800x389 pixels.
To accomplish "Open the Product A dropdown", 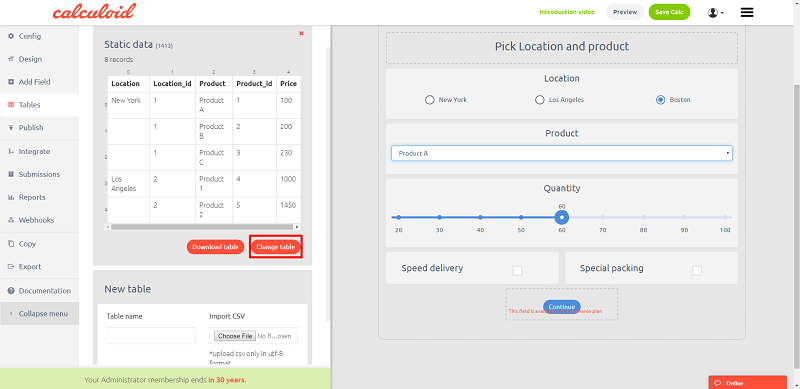I will click(x=562, y=153).
